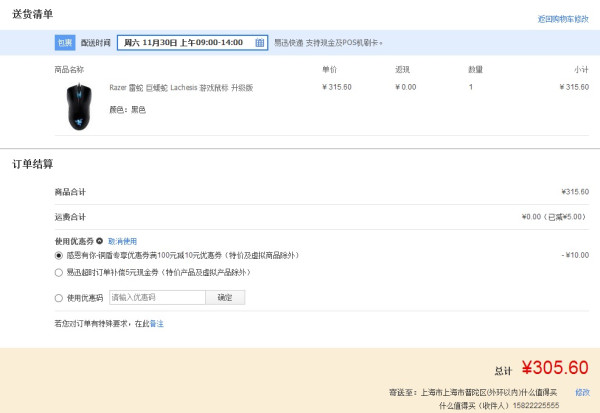Click 返回购物车修改 link
The width and height of the screenshot is (600, 413).
563,19
